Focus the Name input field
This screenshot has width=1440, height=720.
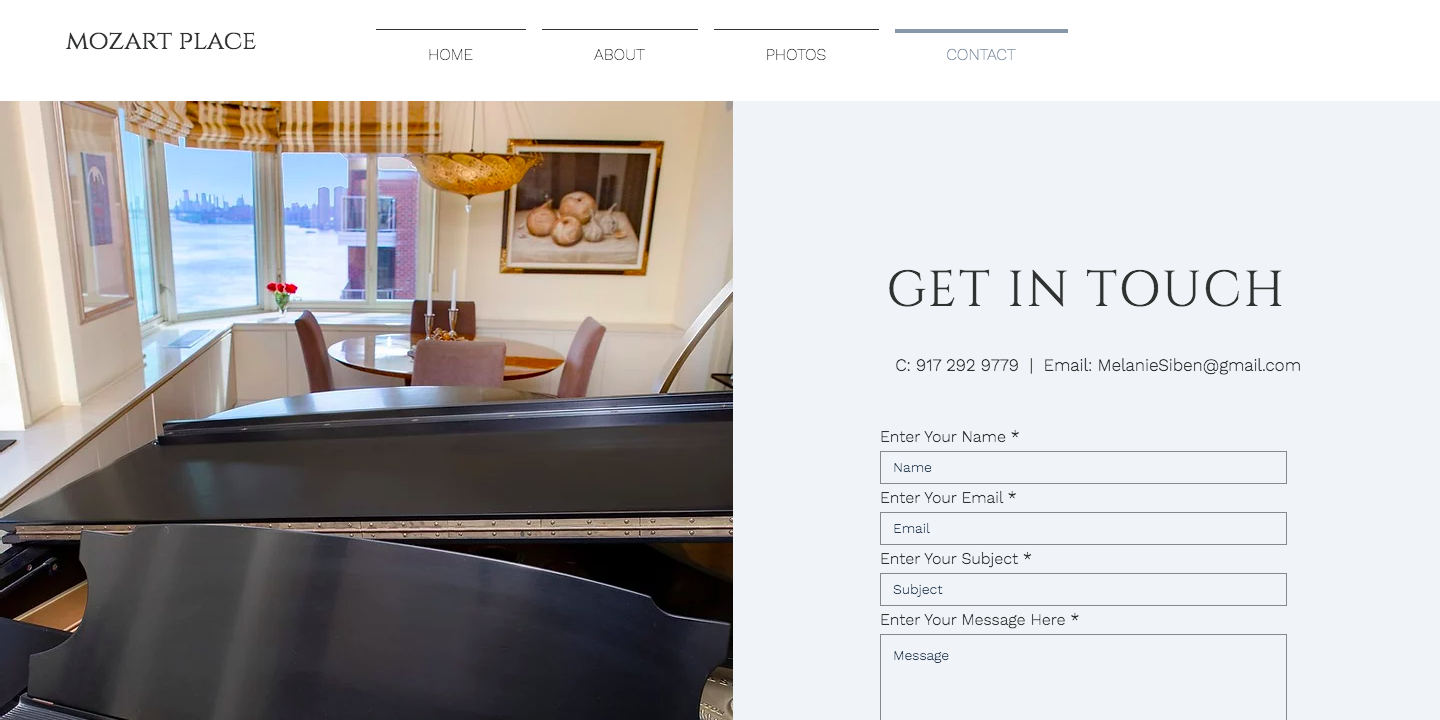[x=1083, y=467]
